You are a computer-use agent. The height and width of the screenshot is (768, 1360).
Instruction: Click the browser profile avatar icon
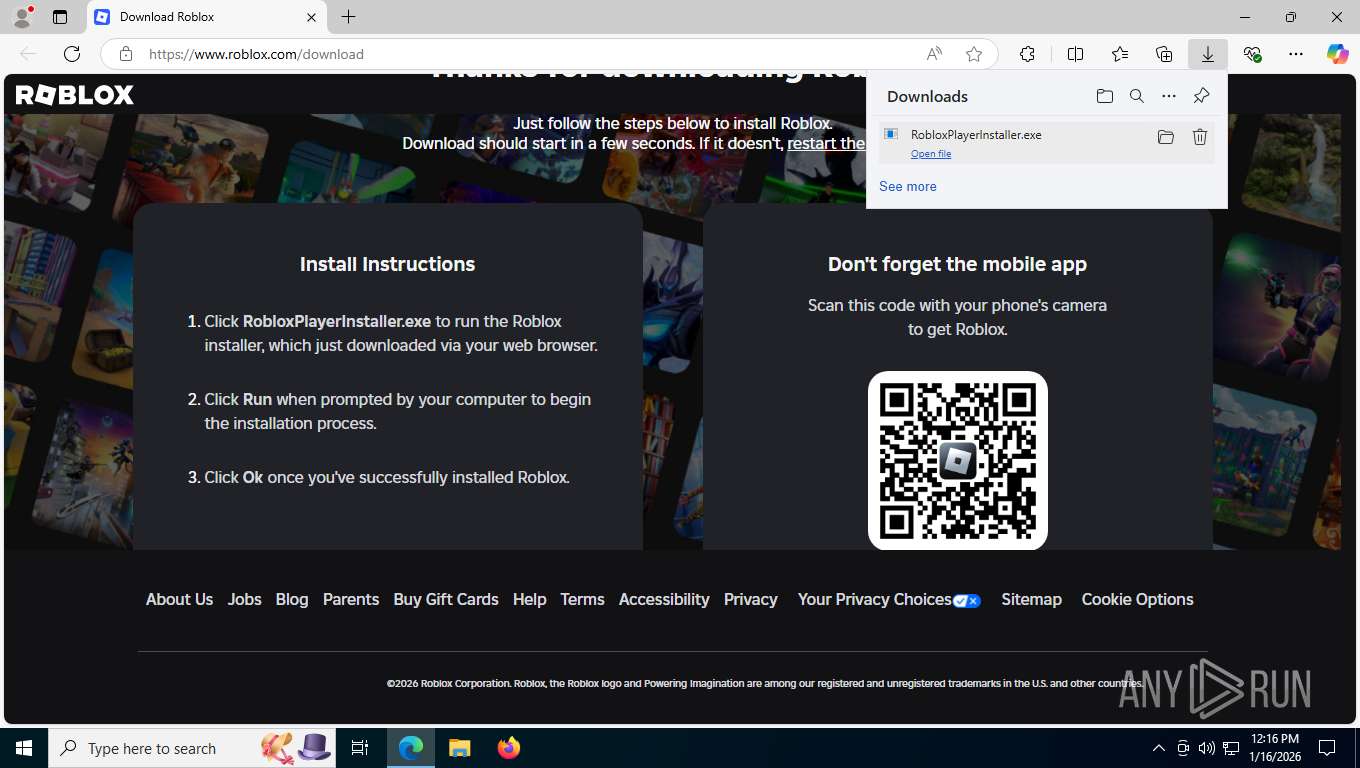point(22,17)
